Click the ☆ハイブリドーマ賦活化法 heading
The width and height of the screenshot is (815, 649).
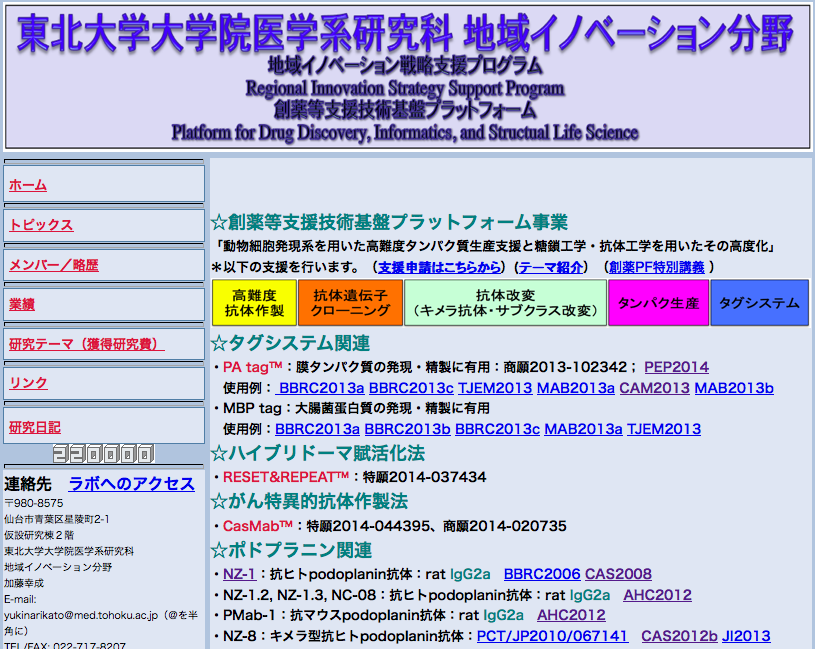pyautogui.click(x=318, y=453)
